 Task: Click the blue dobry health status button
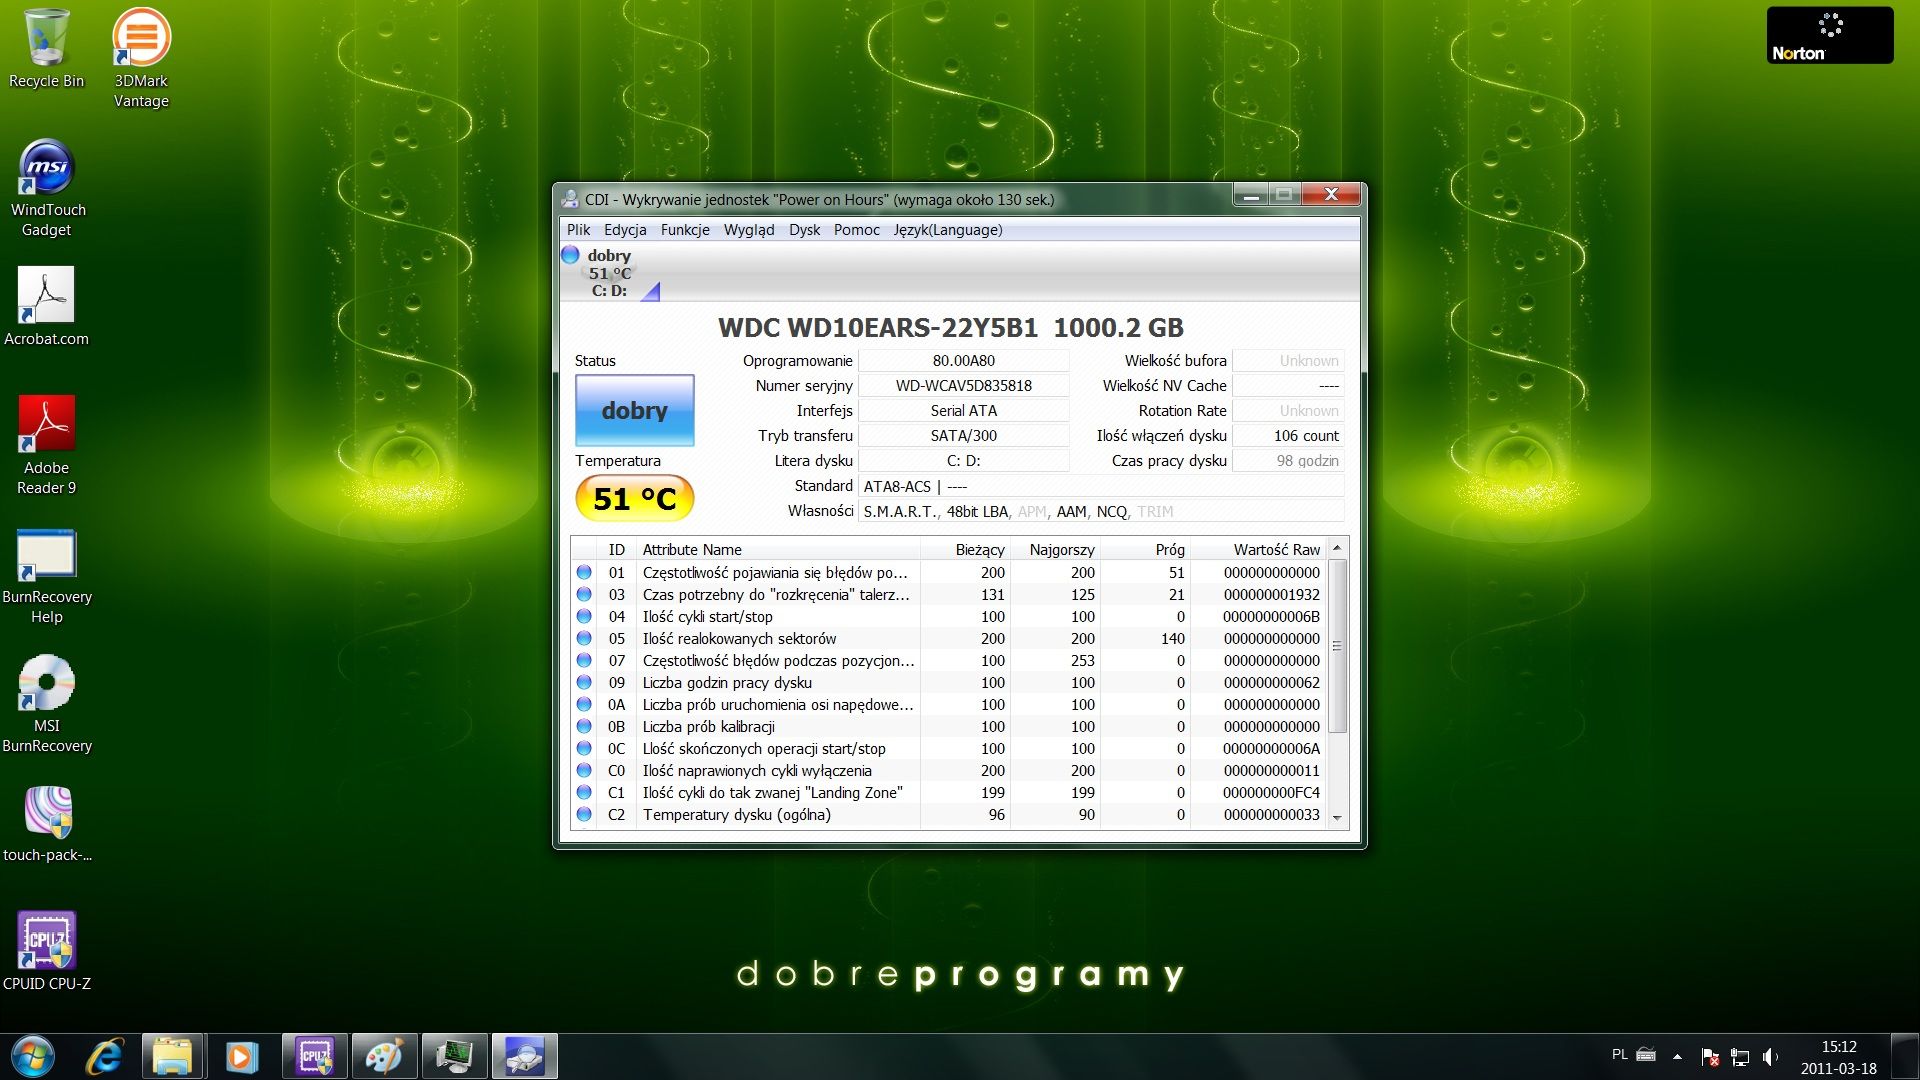click(x=634, y=410)
